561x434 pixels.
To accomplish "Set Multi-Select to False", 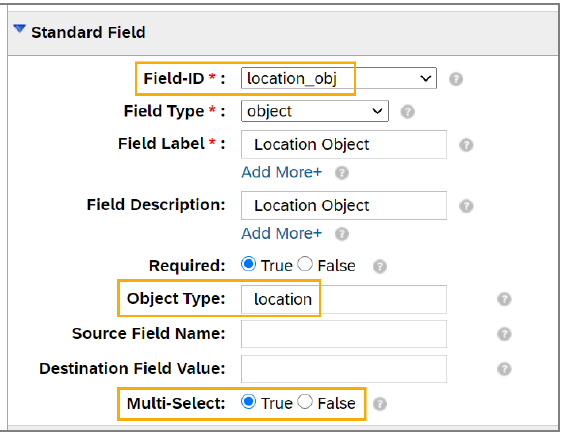I will 305,402.
